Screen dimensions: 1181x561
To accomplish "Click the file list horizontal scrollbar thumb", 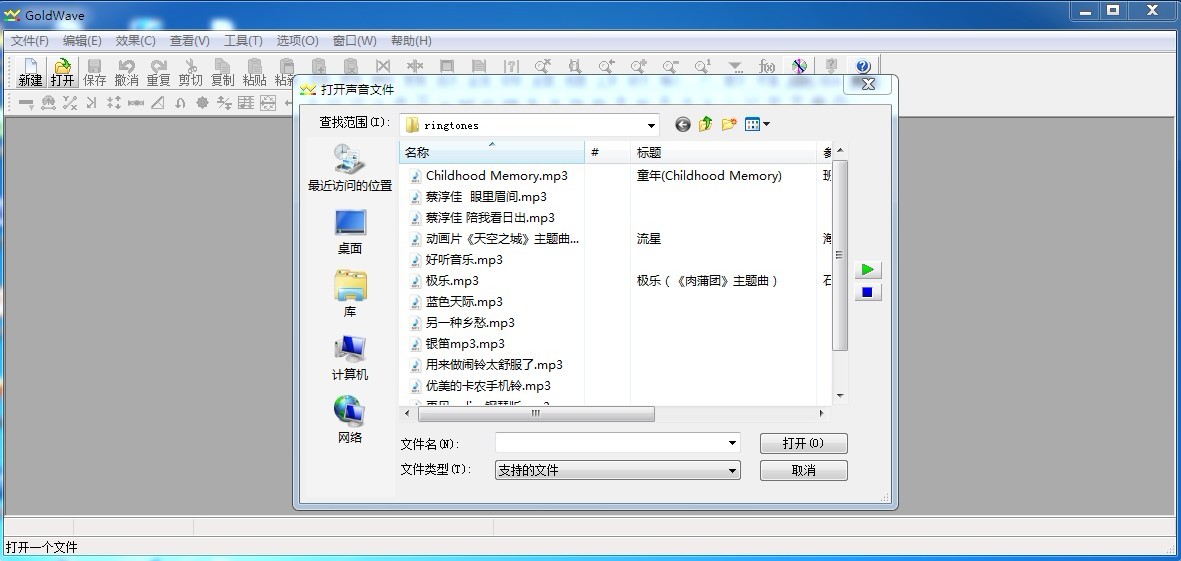I will 536,413.
